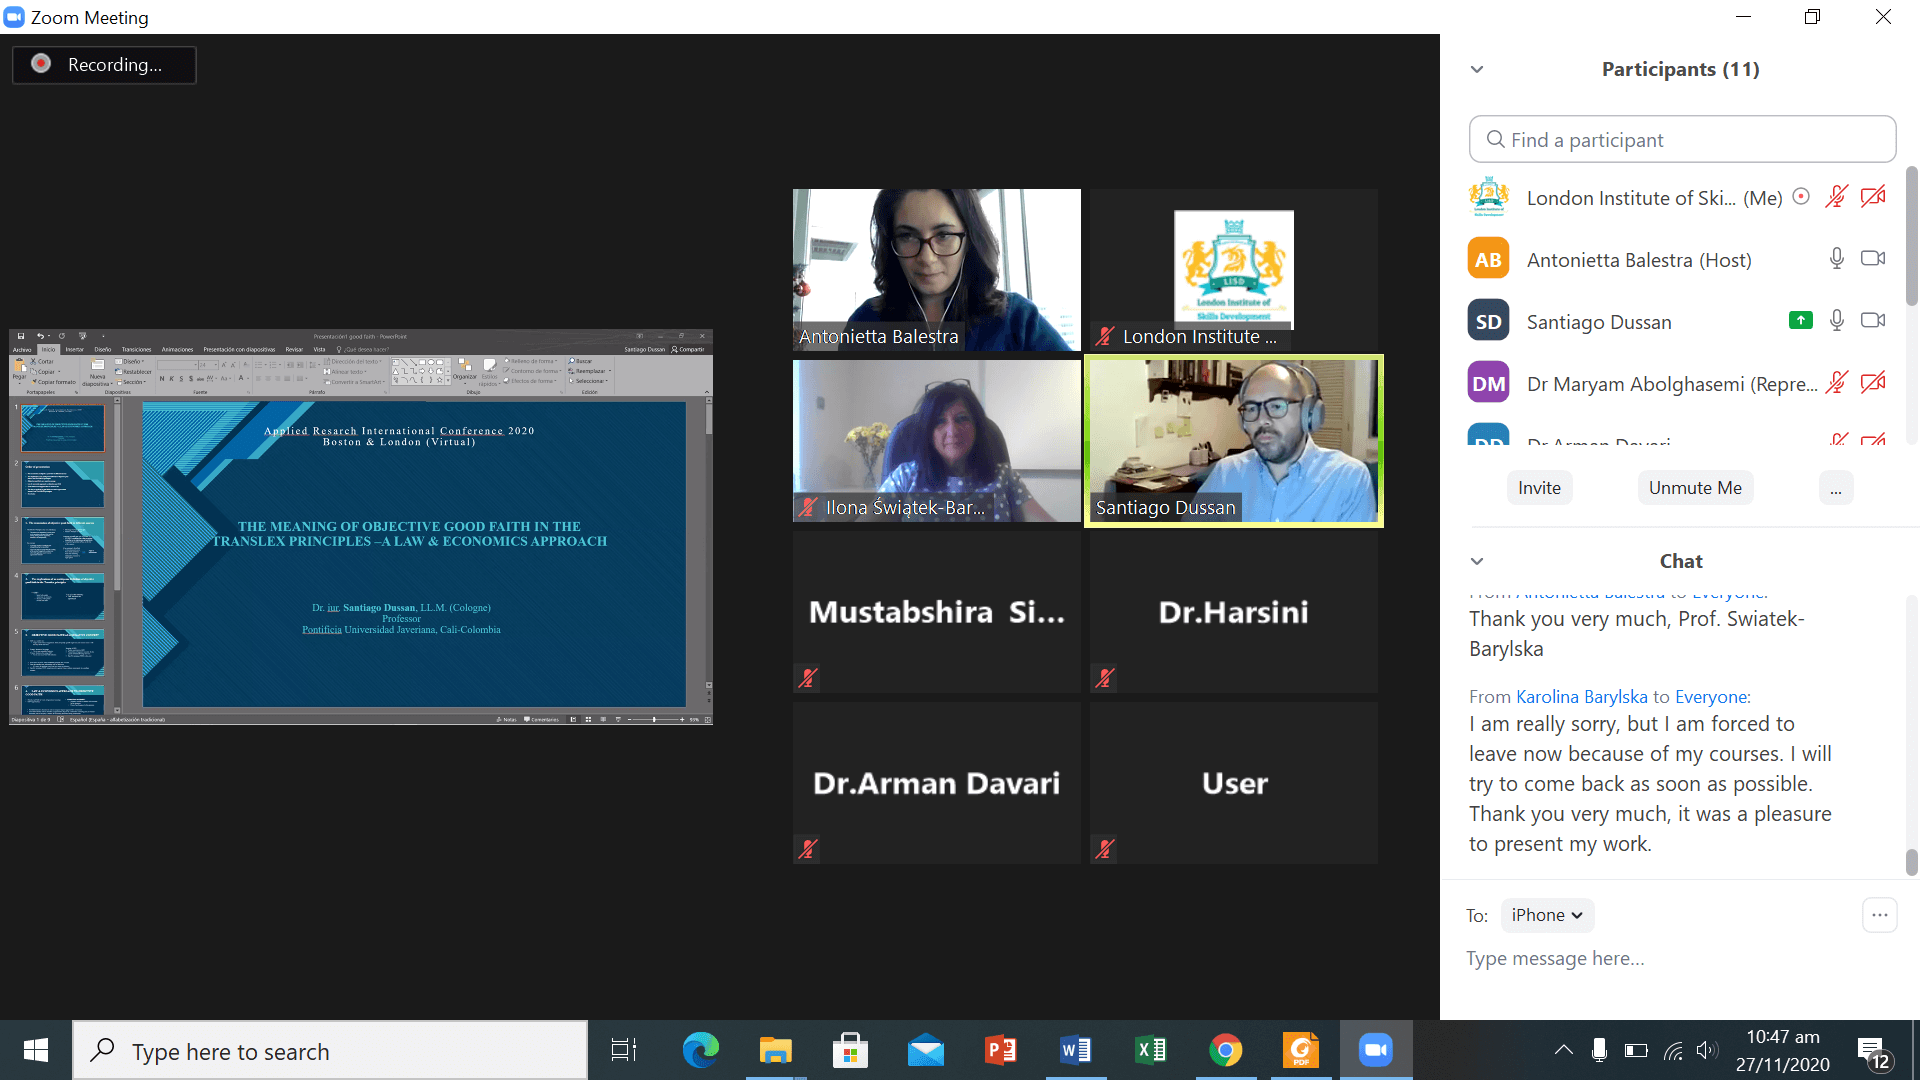This screenshot has height=1080, width=1920.
Task: Click the Windows taskbar search box
Action: click(x=330, y=1050)
